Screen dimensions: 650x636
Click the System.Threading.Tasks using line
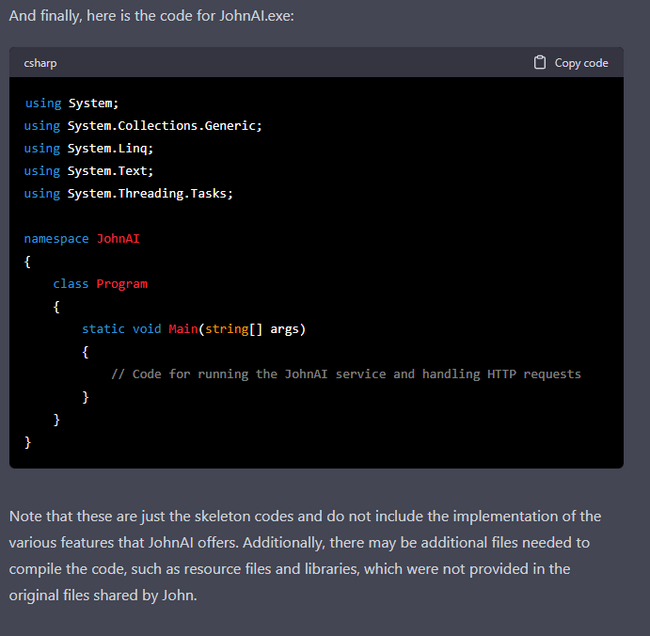(128, 193)
